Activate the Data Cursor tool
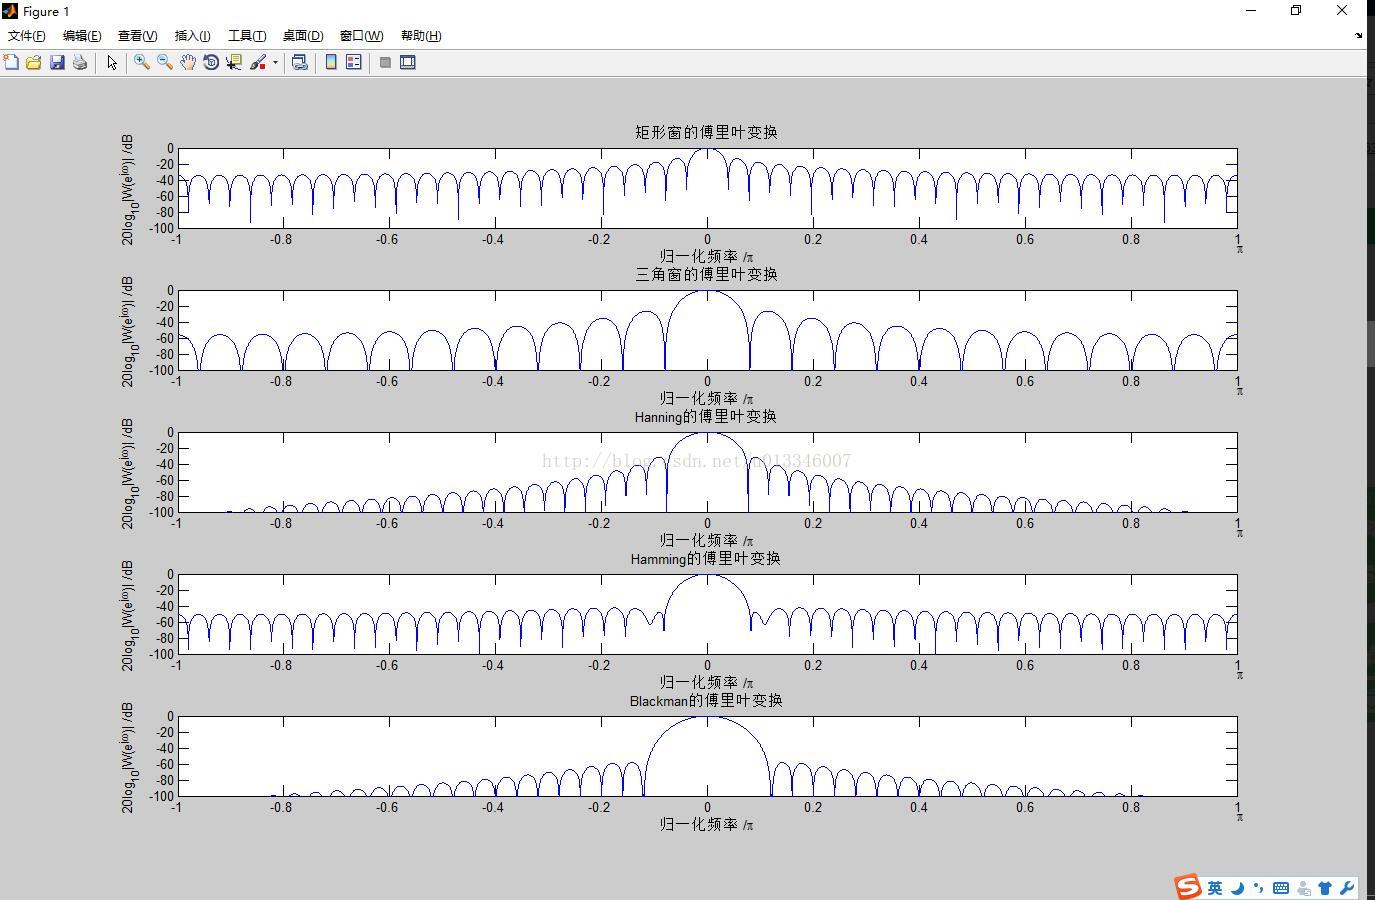This screenshot has height=900, width=1375. coord(233,61)
